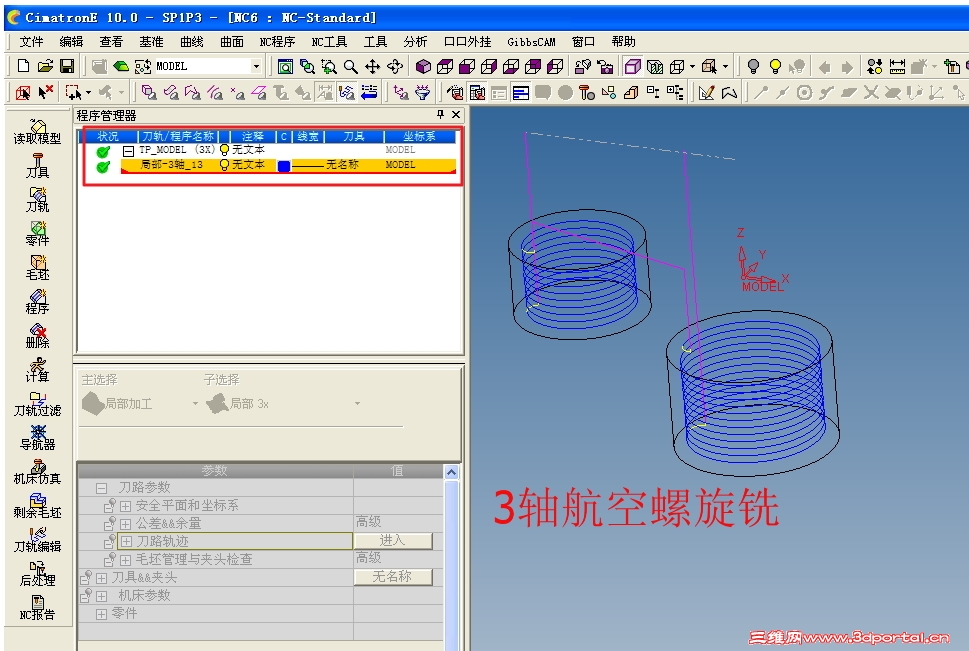Toggle the shaded render mode cube button

(632, 66)
